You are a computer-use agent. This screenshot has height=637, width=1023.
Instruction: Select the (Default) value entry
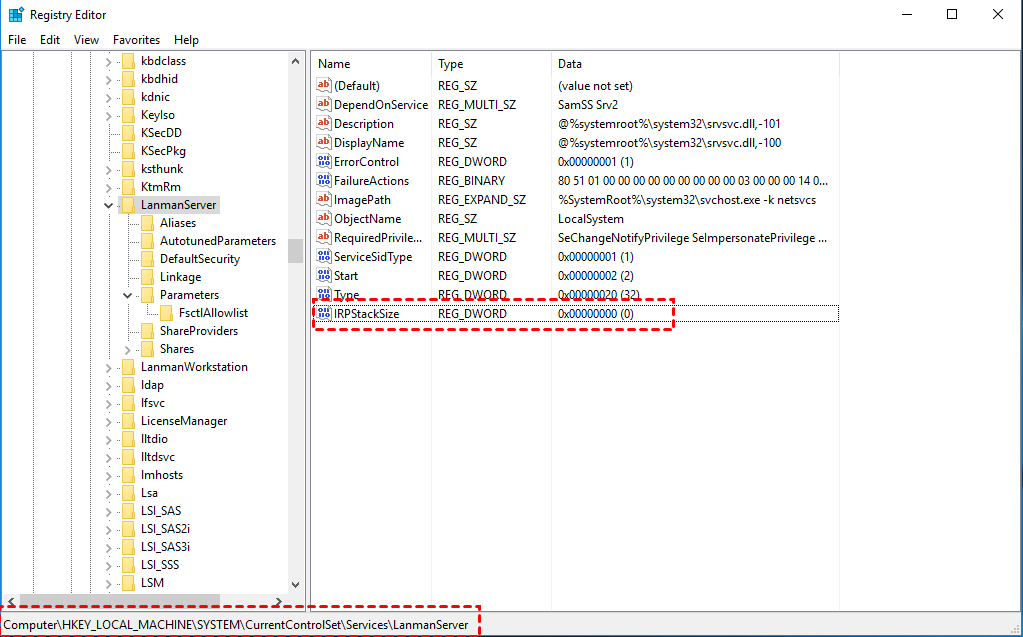click(357, 85)
